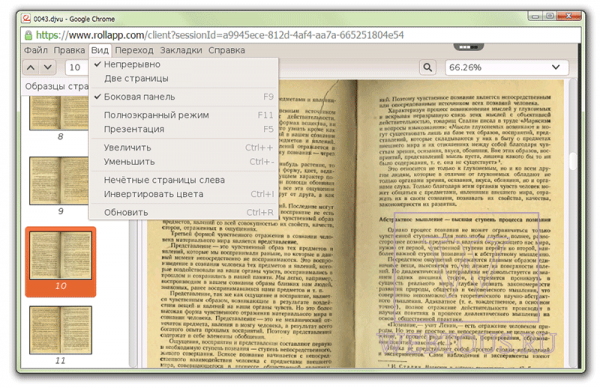Click the green padlock security icon
Image resolution: width=600 pixels, height=388 pixels.
[28, 36]
